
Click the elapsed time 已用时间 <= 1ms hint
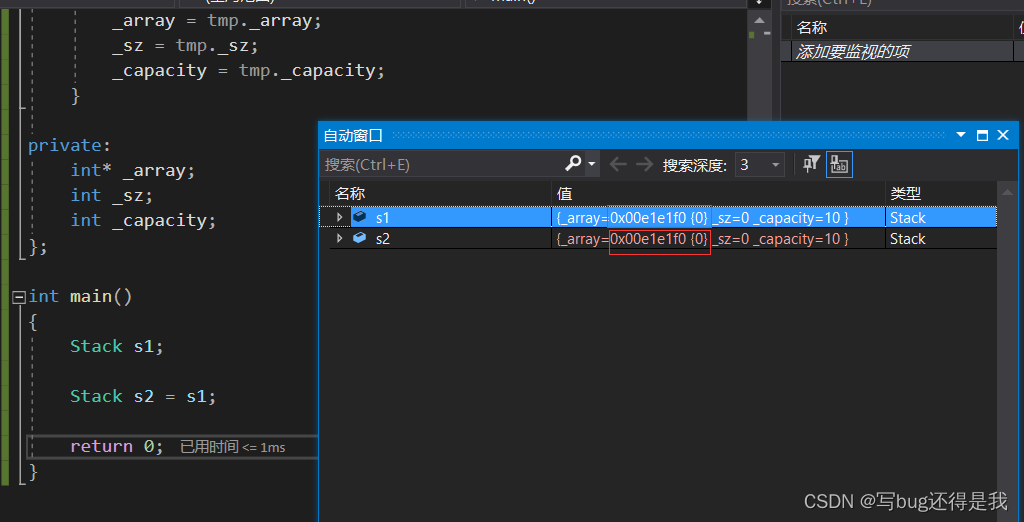[x=232, y=448]
